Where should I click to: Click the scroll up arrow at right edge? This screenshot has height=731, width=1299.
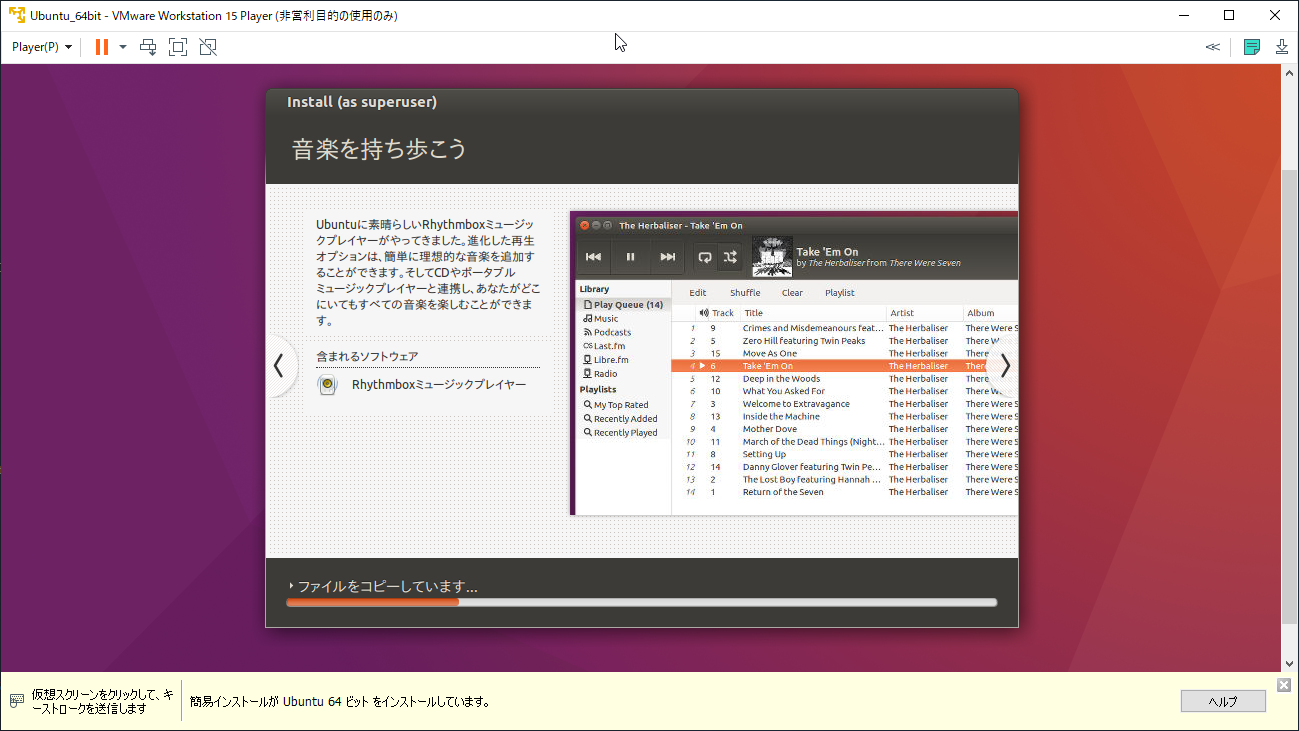[1290, 72]
